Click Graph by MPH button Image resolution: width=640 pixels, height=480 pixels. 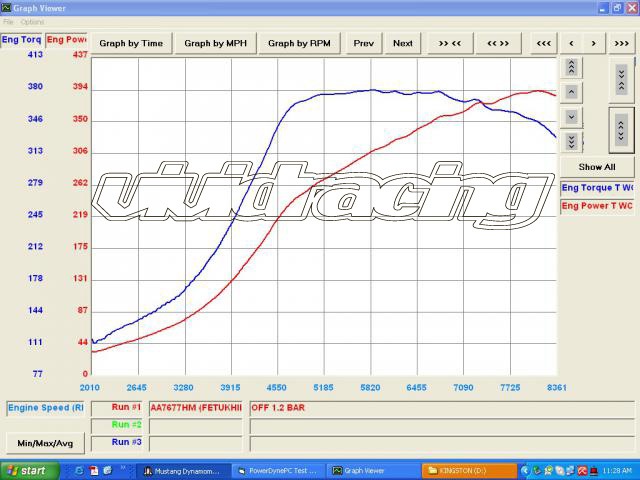216,43
